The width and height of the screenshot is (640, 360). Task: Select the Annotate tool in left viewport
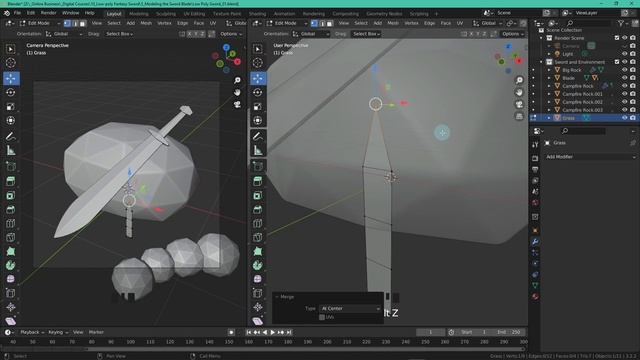[11, 136]
